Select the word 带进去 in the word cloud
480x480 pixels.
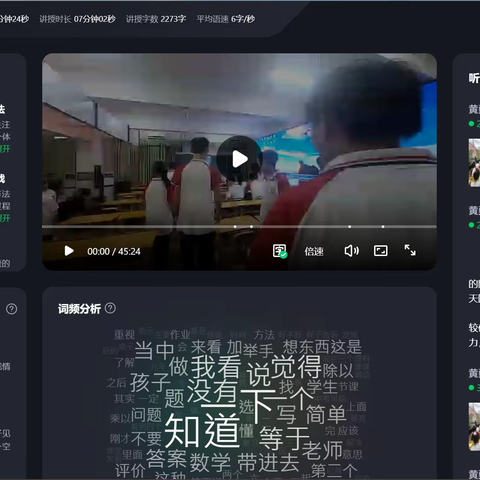(x=268, y=462)
